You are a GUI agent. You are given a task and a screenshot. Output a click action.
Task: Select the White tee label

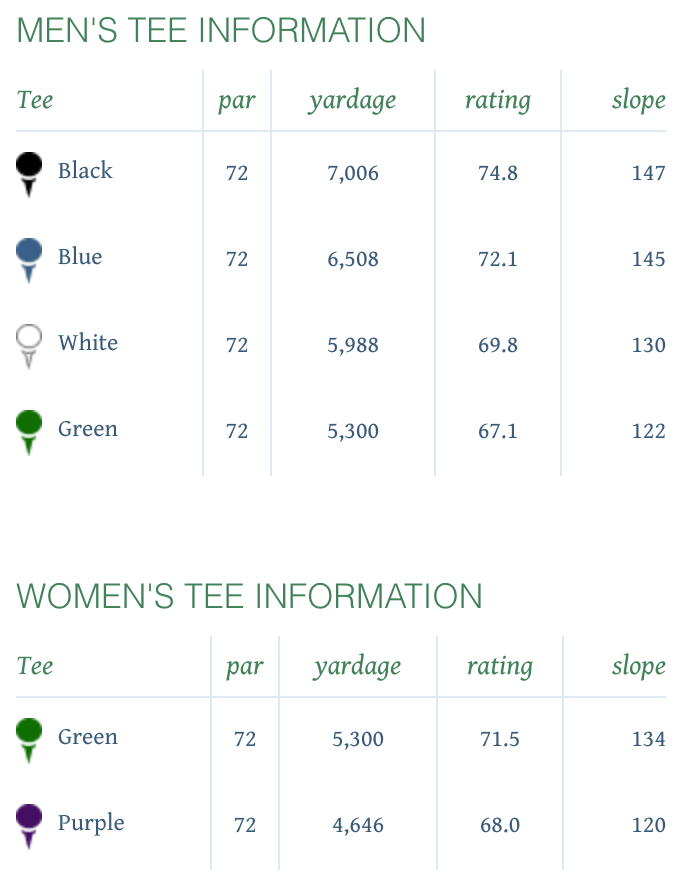[x=88, y=343]
